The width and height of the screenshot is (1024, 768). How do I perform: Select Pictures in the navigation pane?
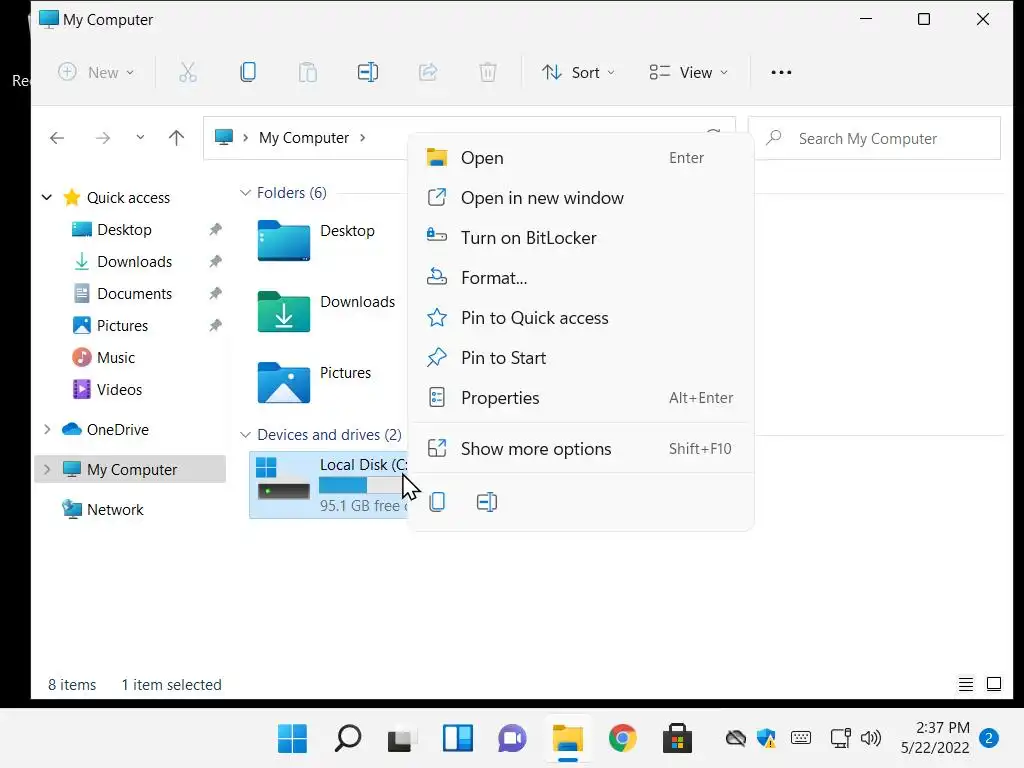click(x=122, y=326)
